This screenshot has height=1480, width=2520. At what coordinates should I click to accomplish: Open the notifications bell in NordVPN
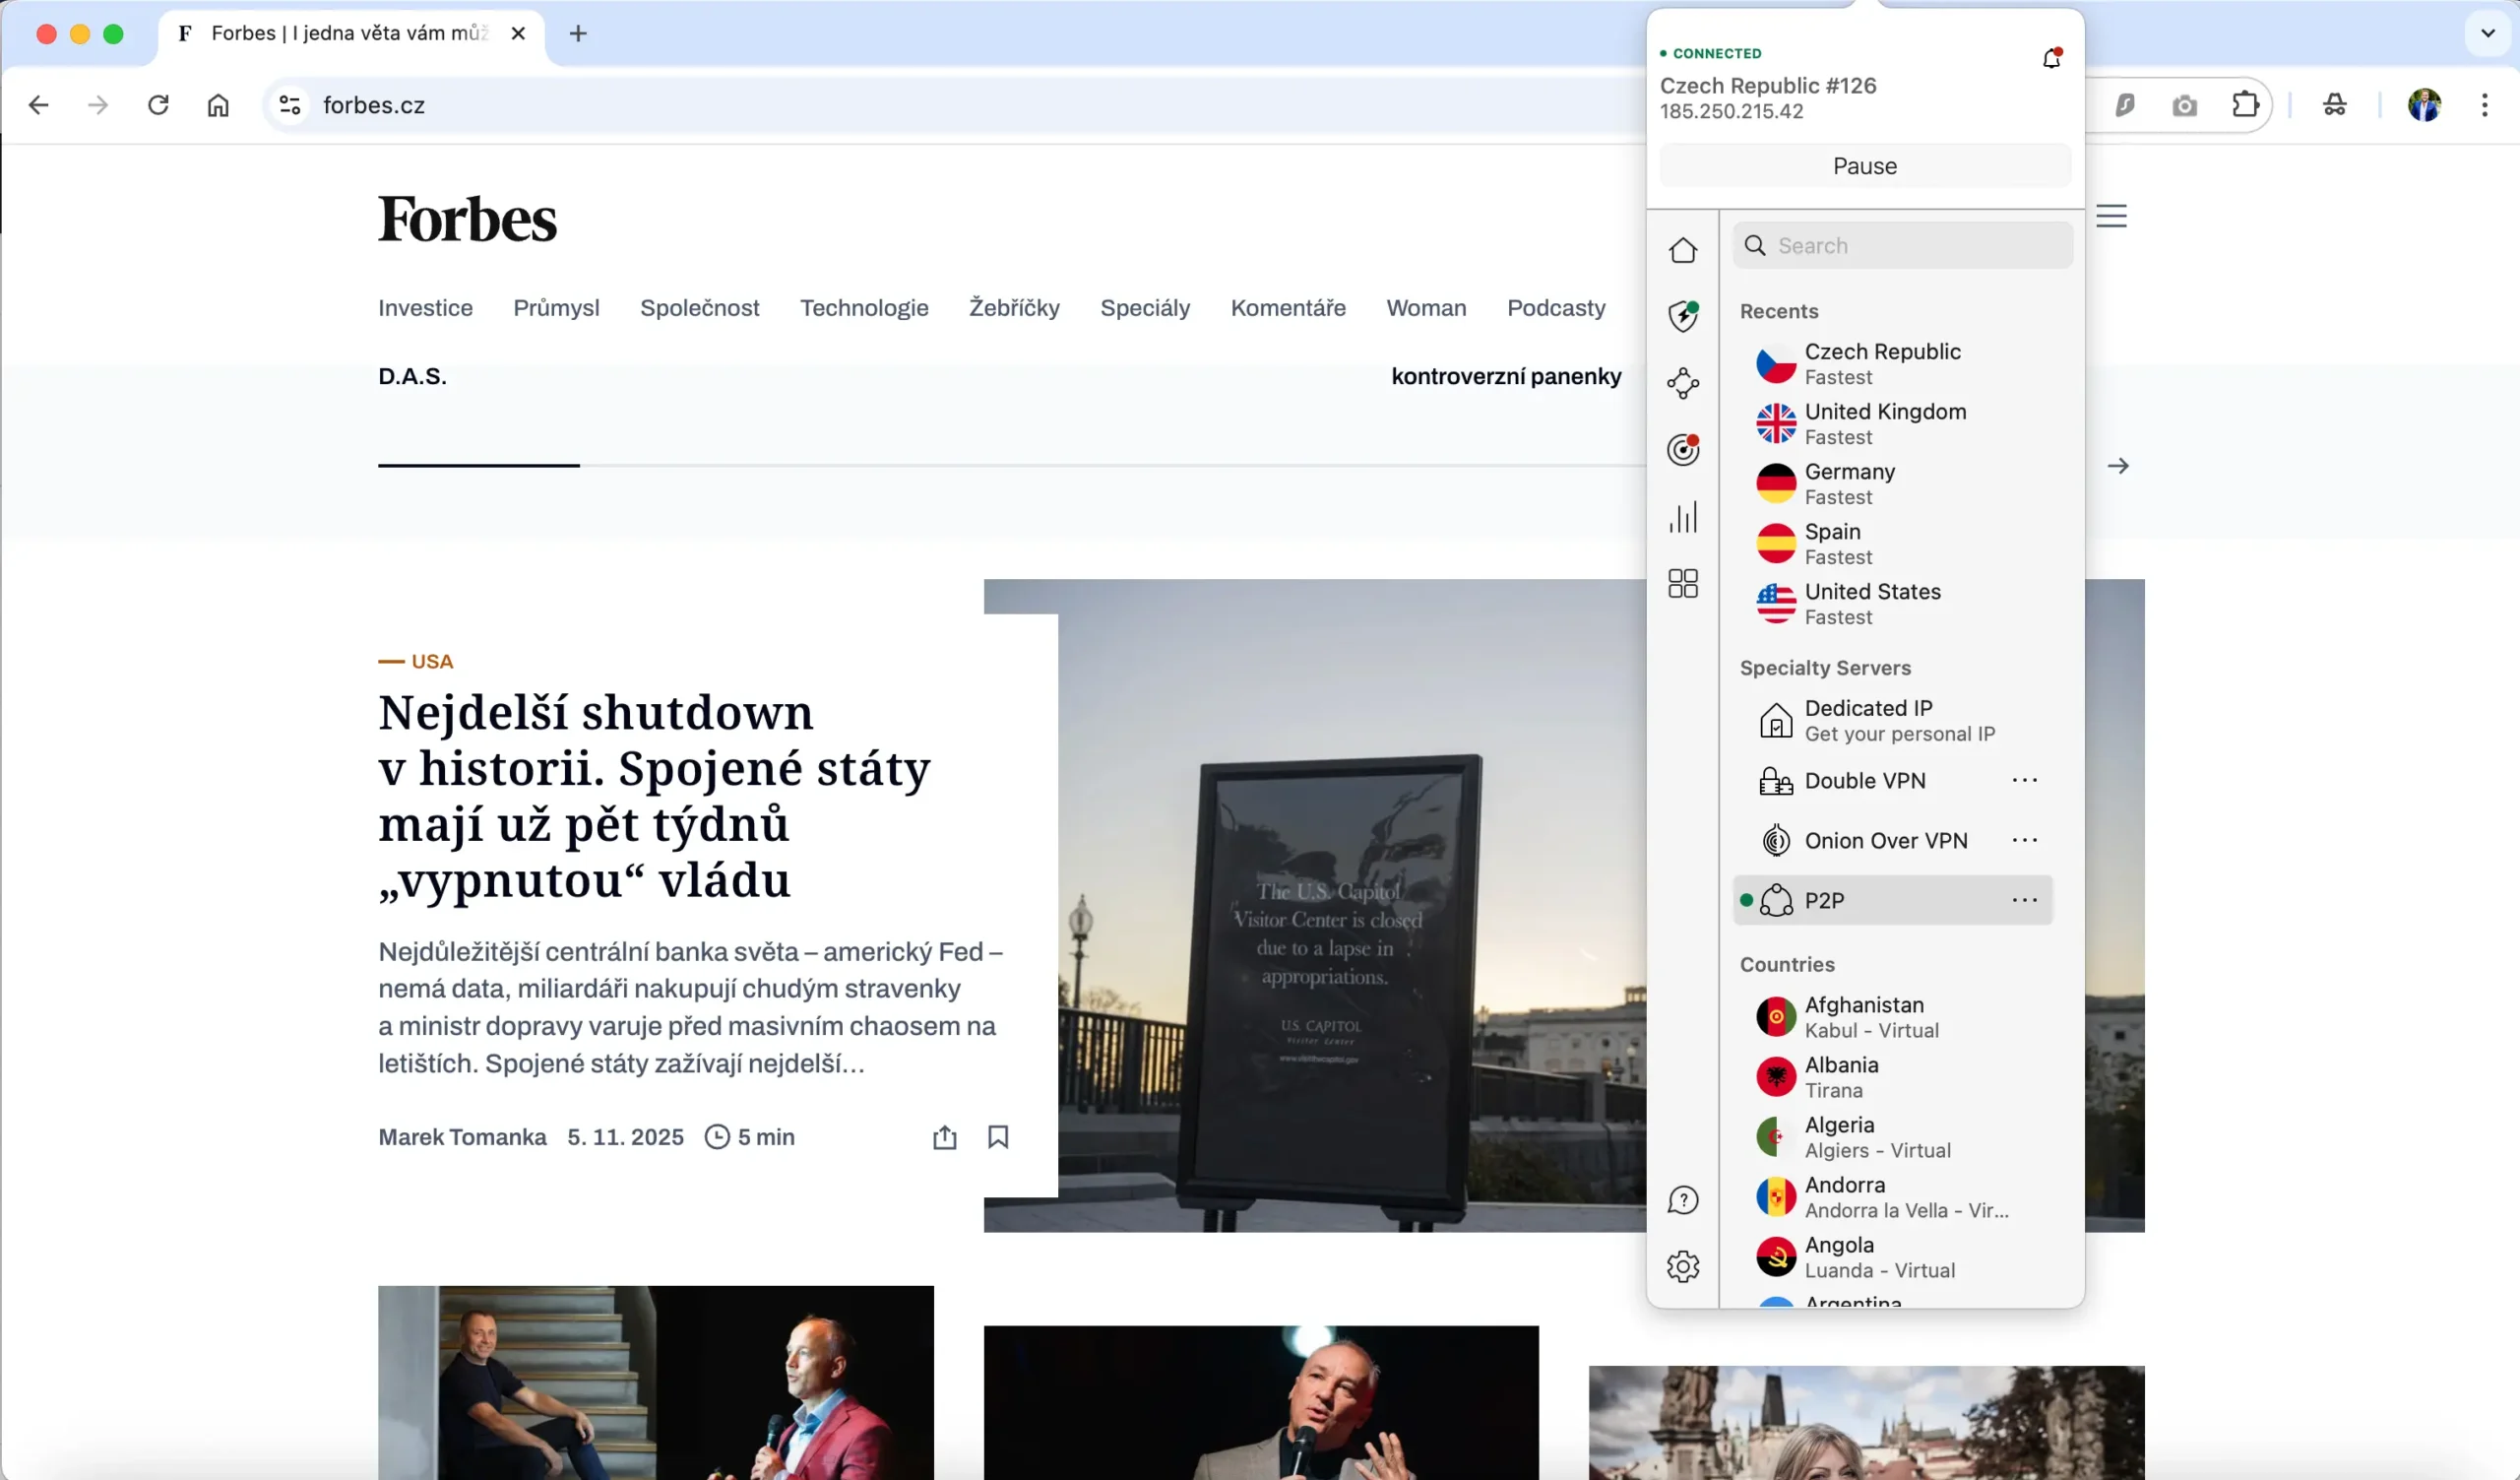[2052, 57]
